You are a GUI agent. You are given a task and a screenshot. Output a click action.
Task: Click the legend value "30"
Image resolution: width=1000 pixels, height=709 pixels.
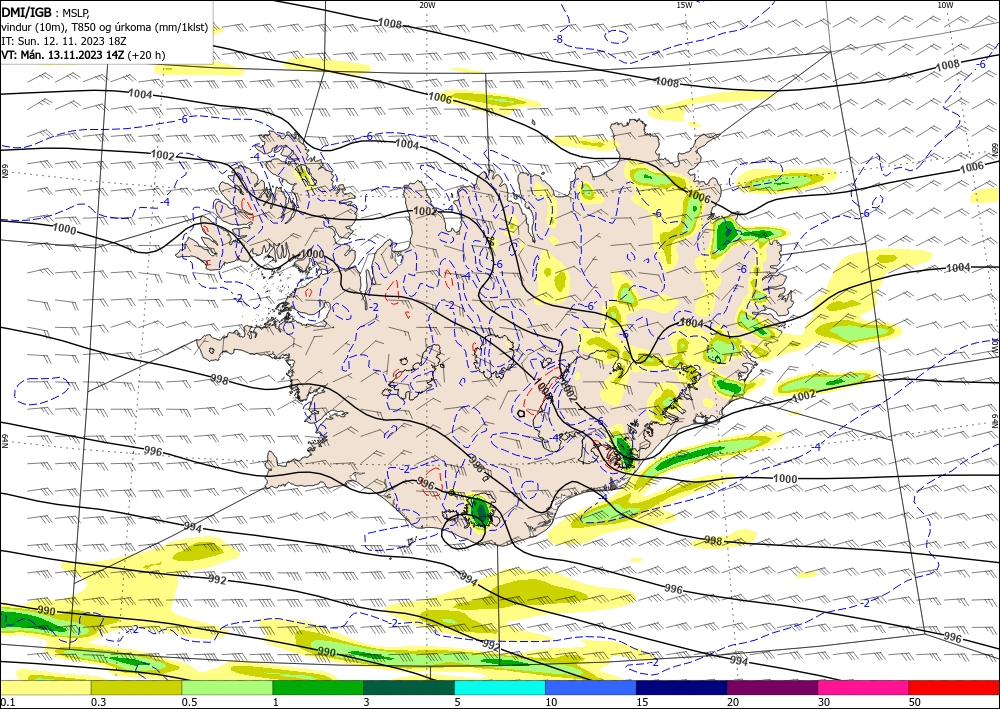pos(824,702)
